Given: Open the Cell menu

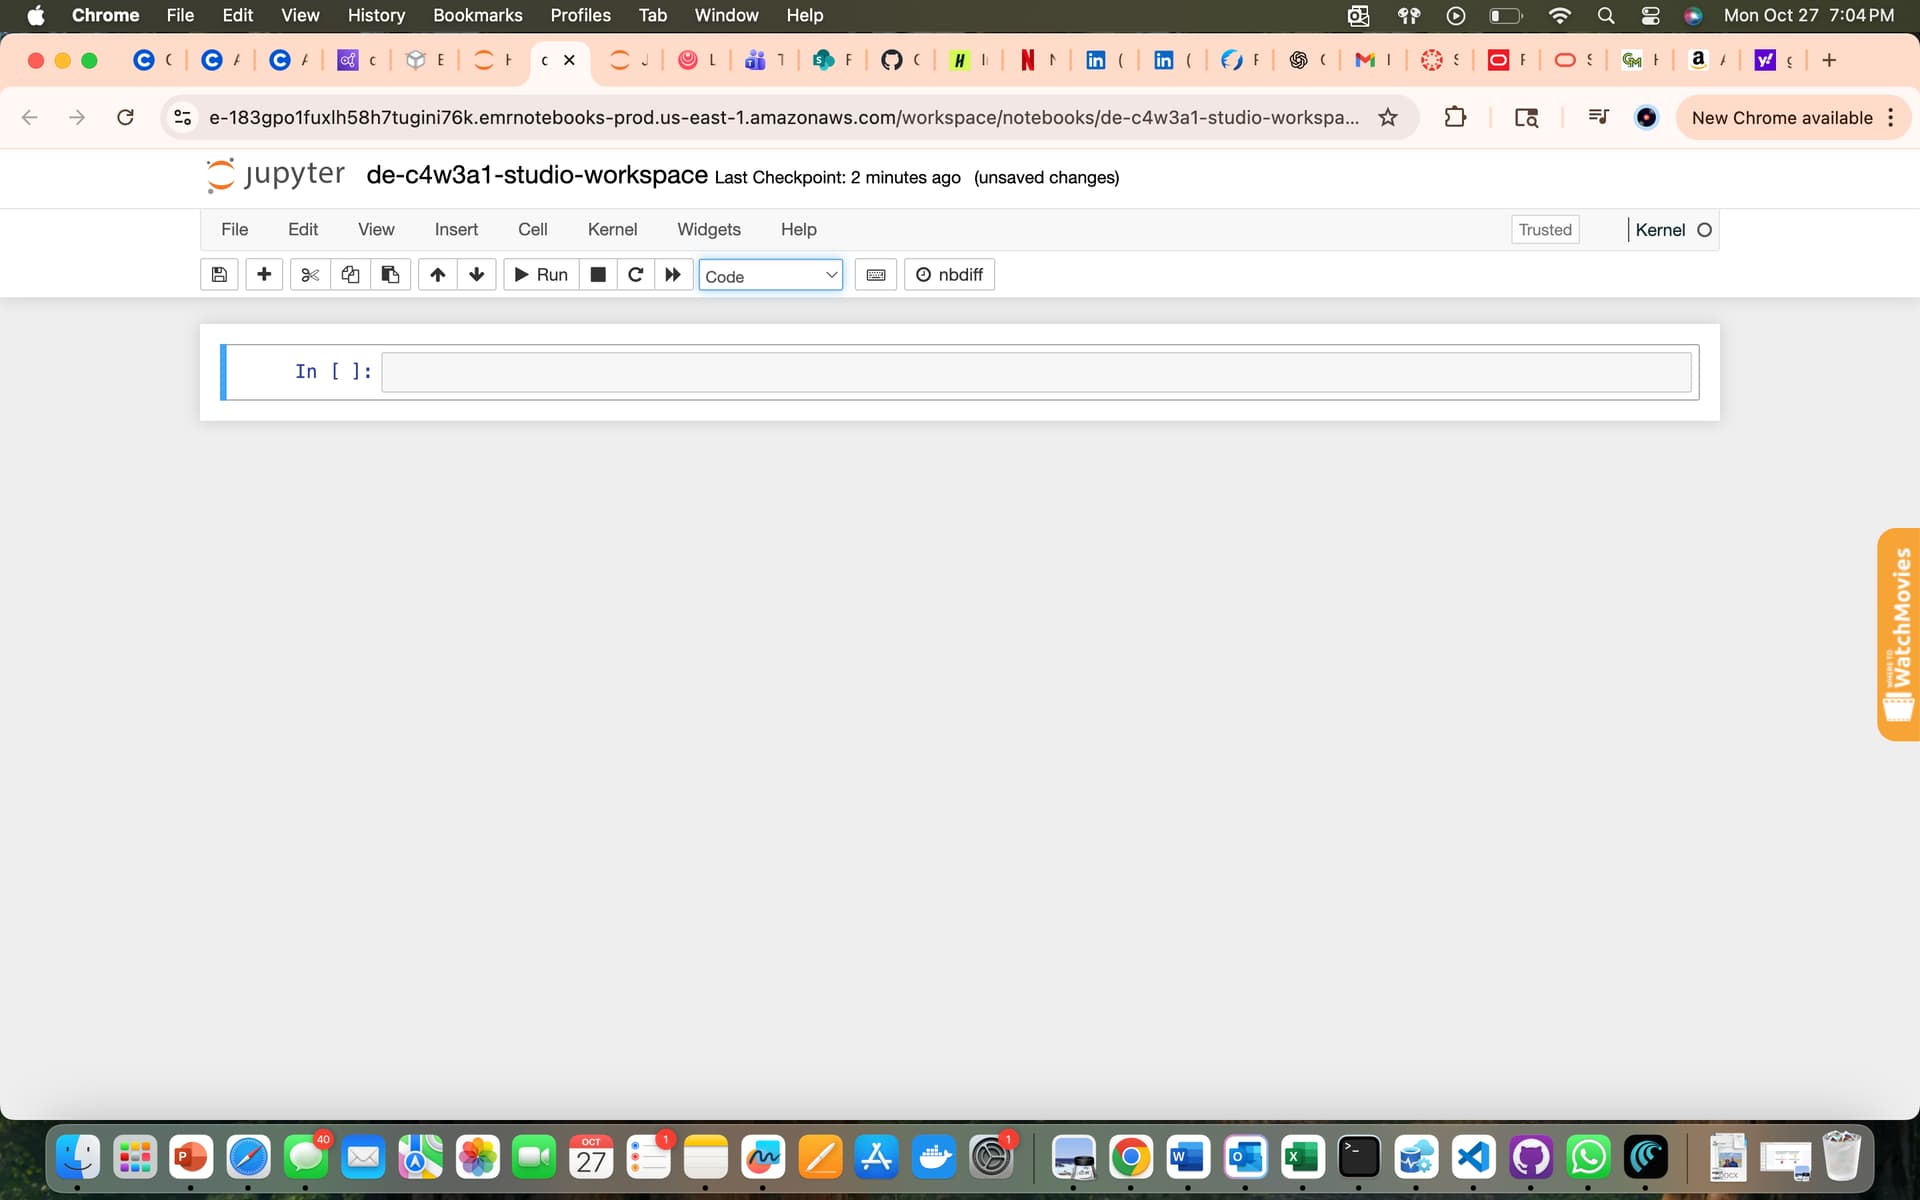Looking at the screenshot, I should pyautogui.click(x=532, y=229).
